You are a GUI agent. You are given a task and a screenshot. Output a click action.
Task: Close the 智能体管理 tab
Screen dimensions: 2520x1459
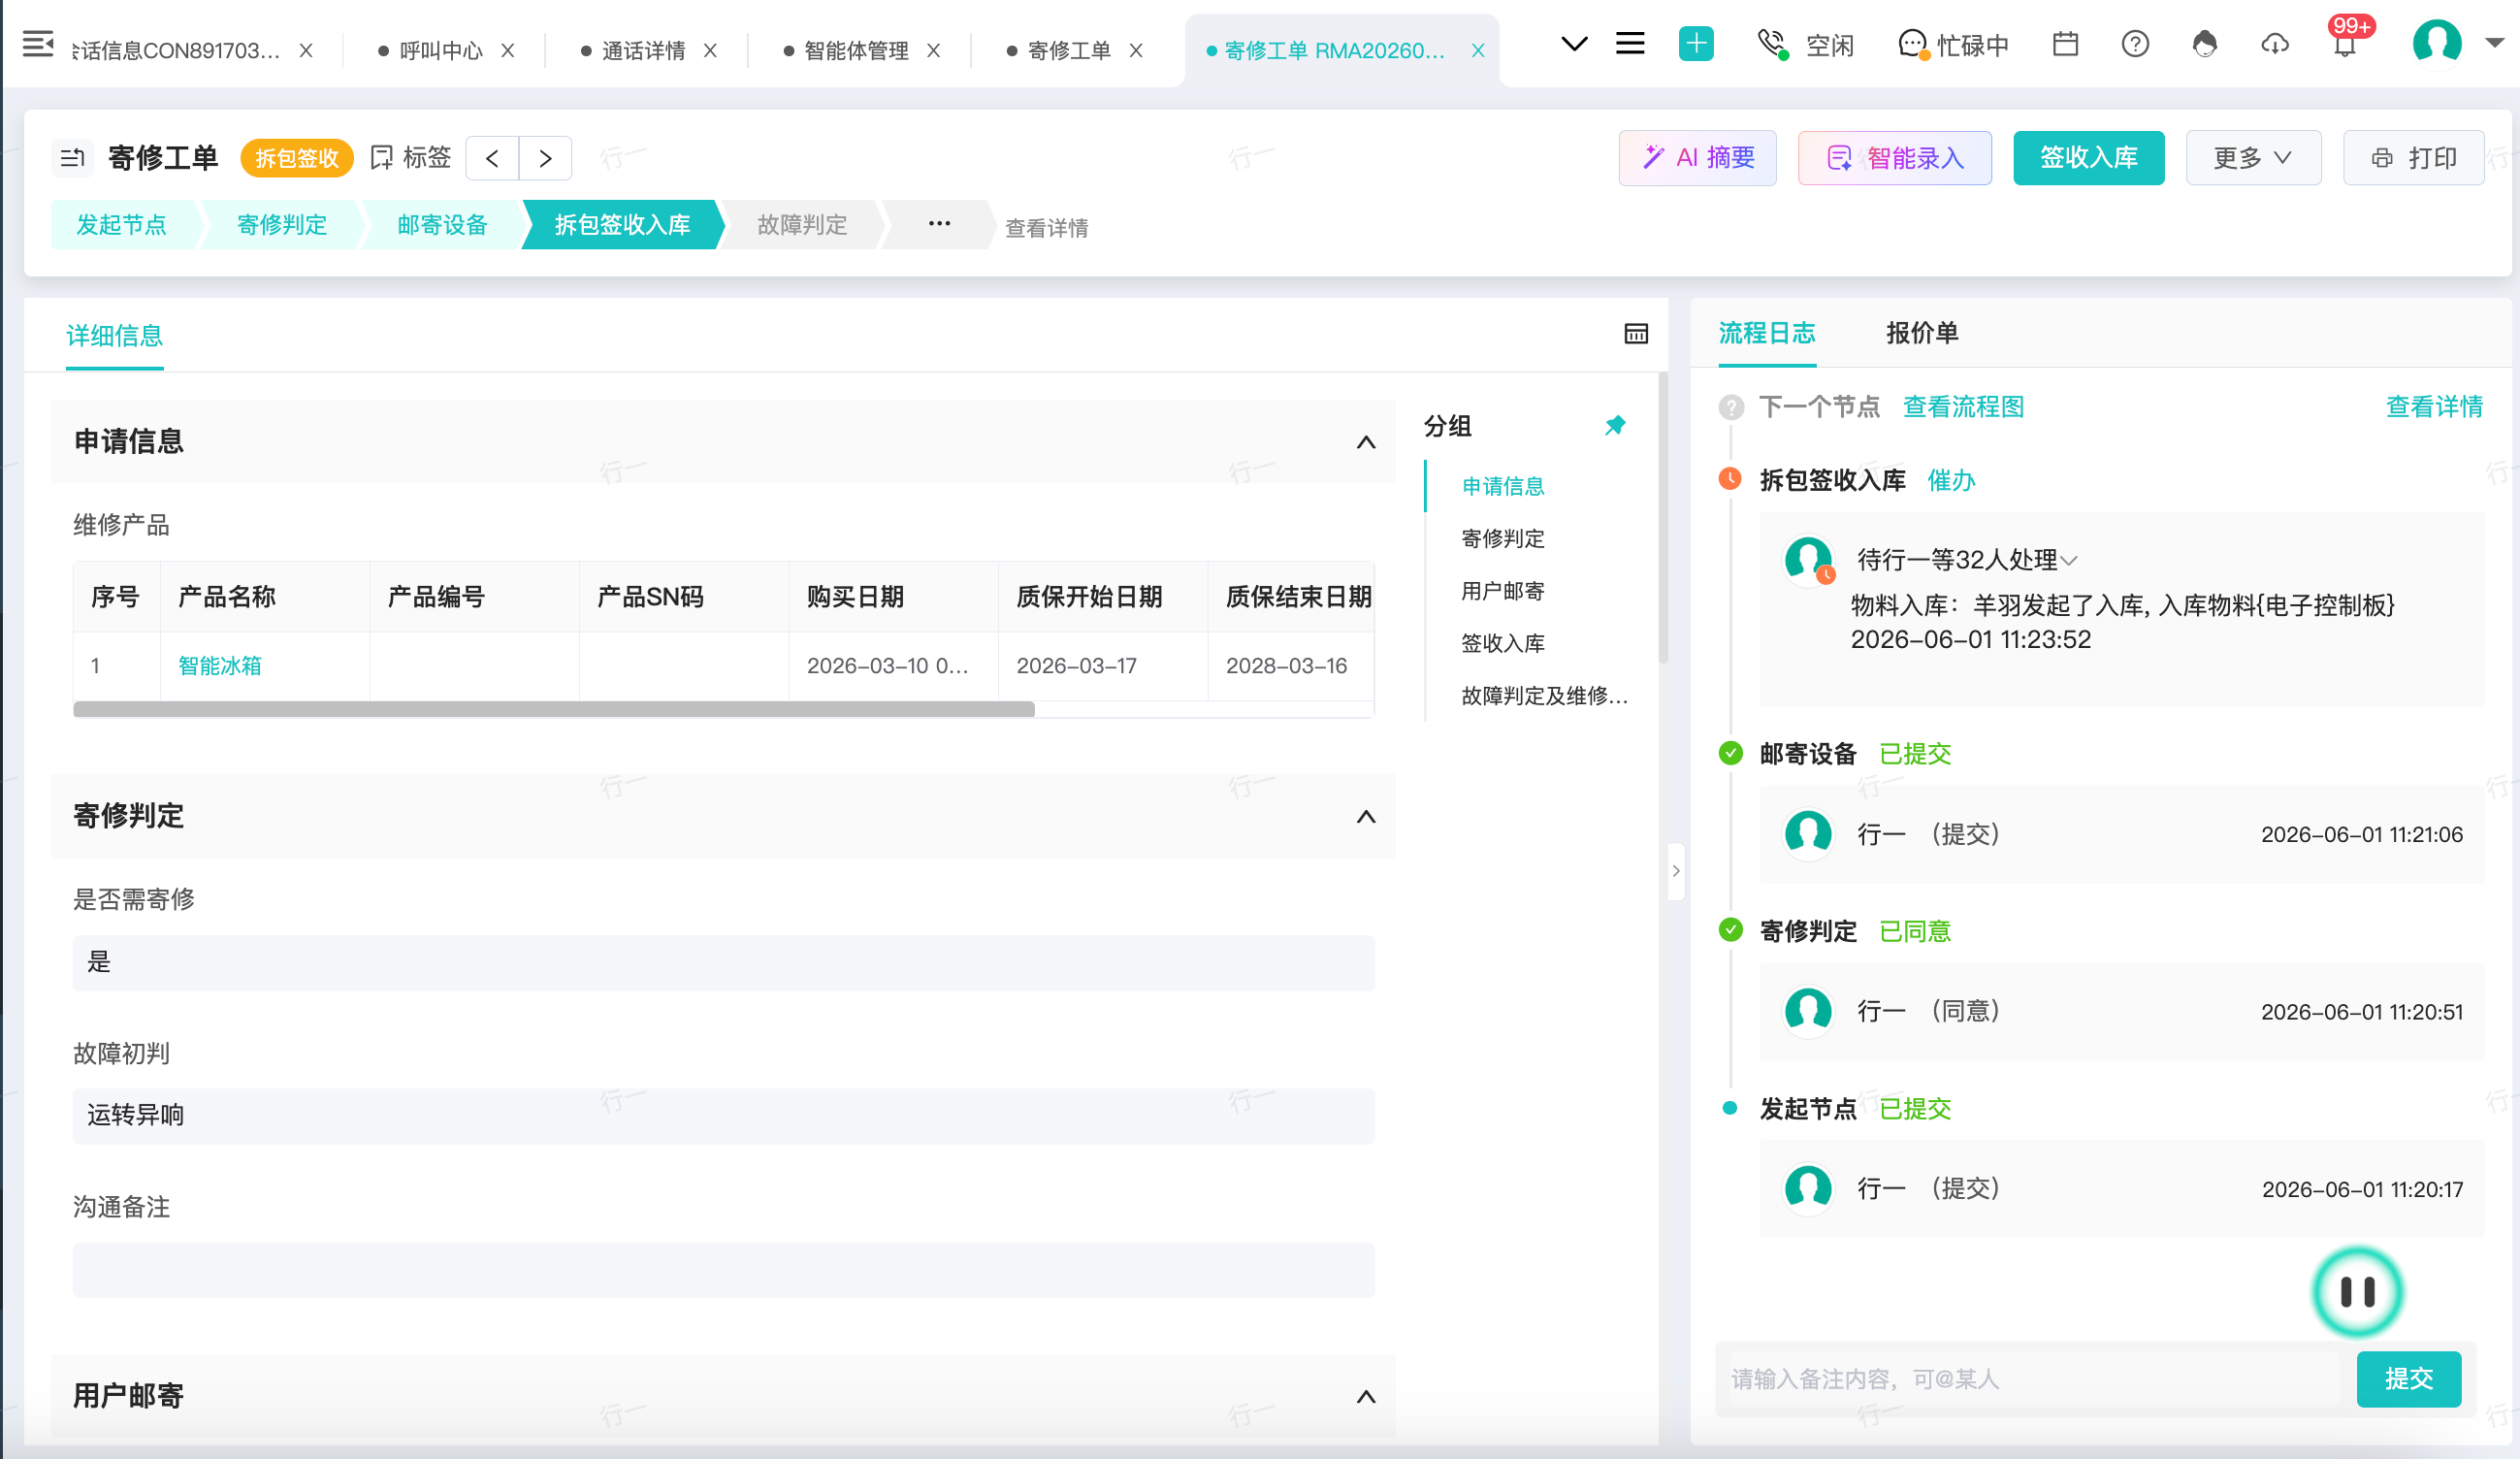[x=933, y=50]
